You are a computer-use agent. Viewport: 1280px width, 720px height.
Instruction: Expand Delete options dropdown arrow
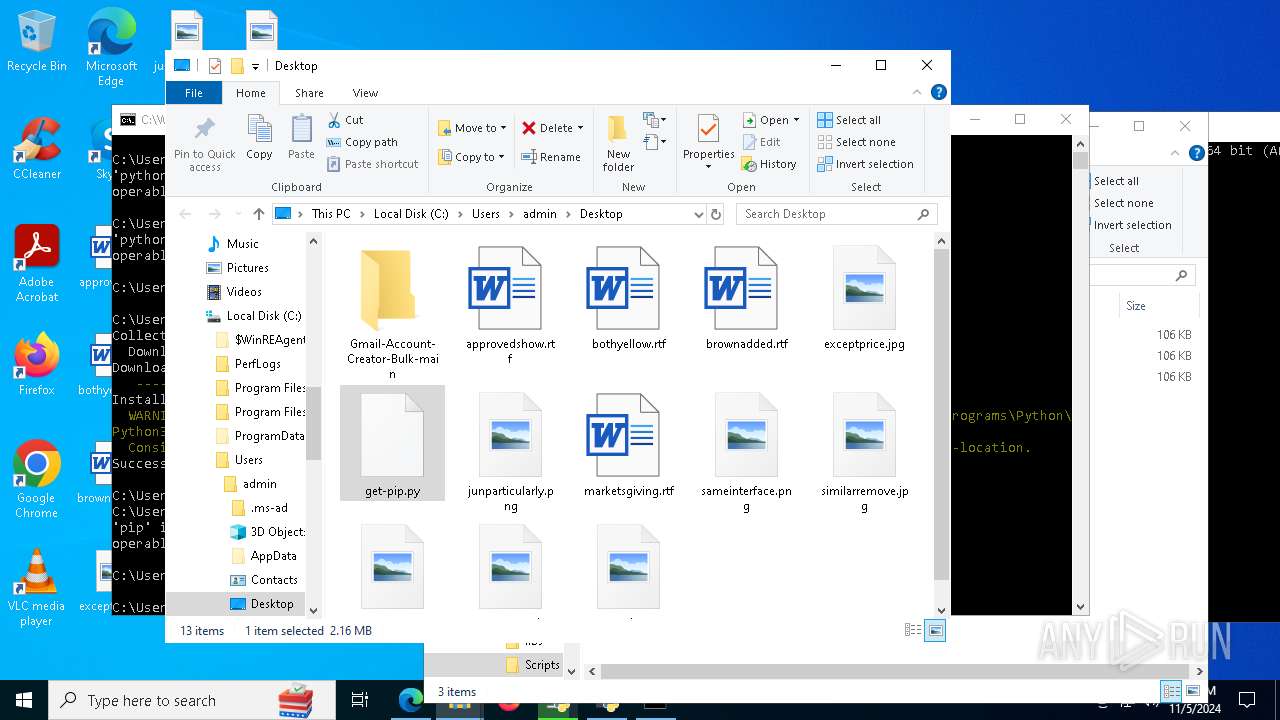coord(580,128)
